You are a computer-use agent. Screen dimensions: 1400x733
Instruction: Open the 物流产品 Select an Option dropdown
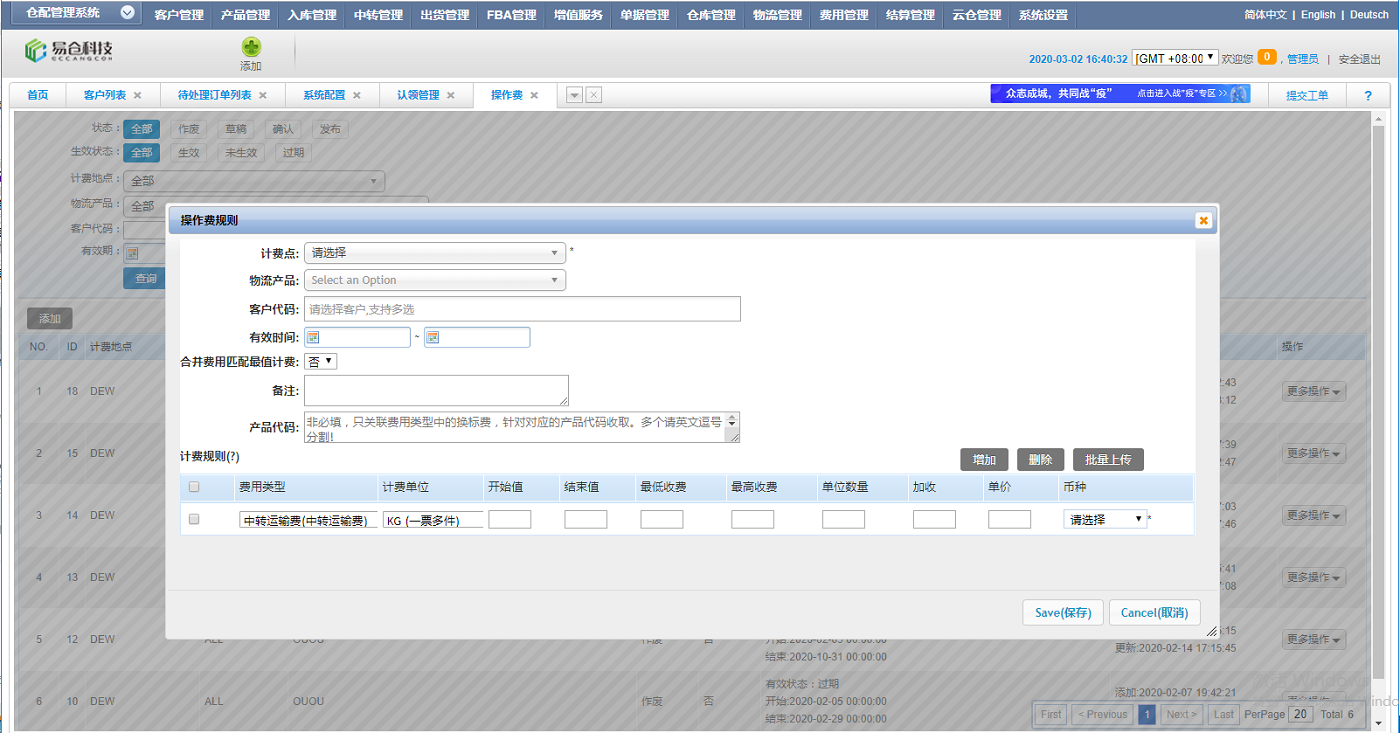(434, 280)
